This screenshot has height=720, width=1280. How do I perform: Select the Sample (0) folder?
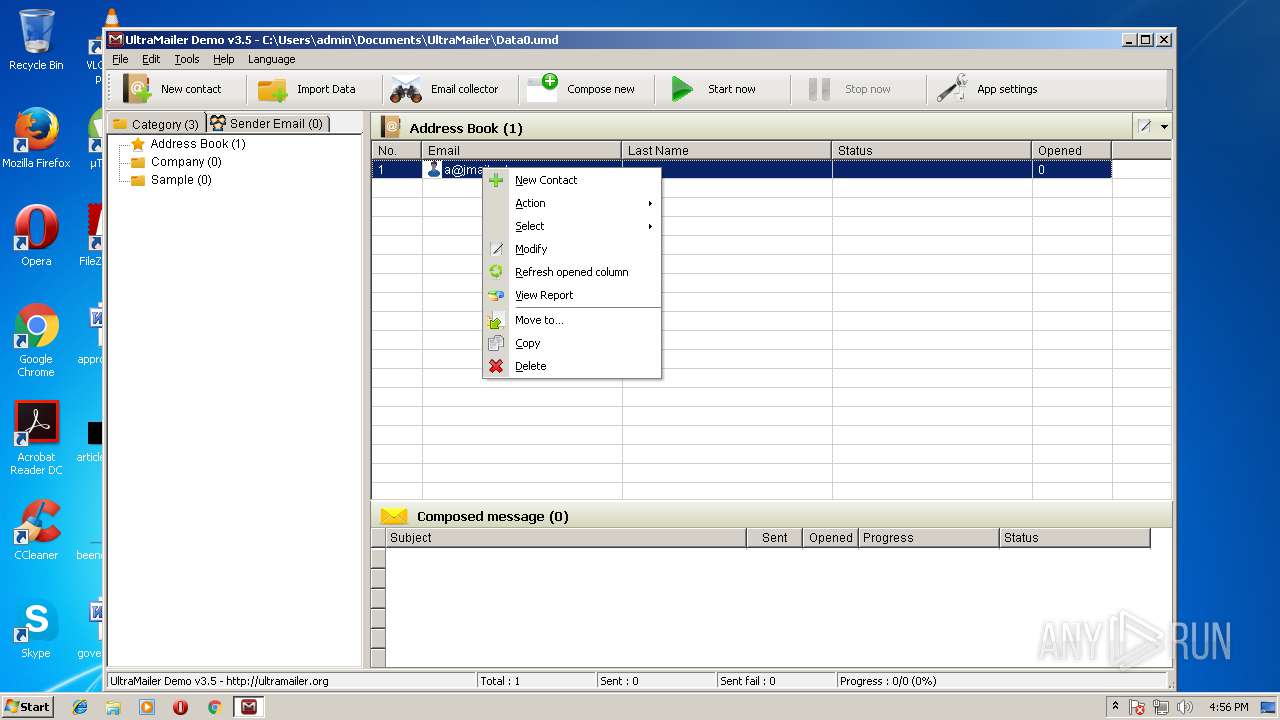click(x=181, y=180)
